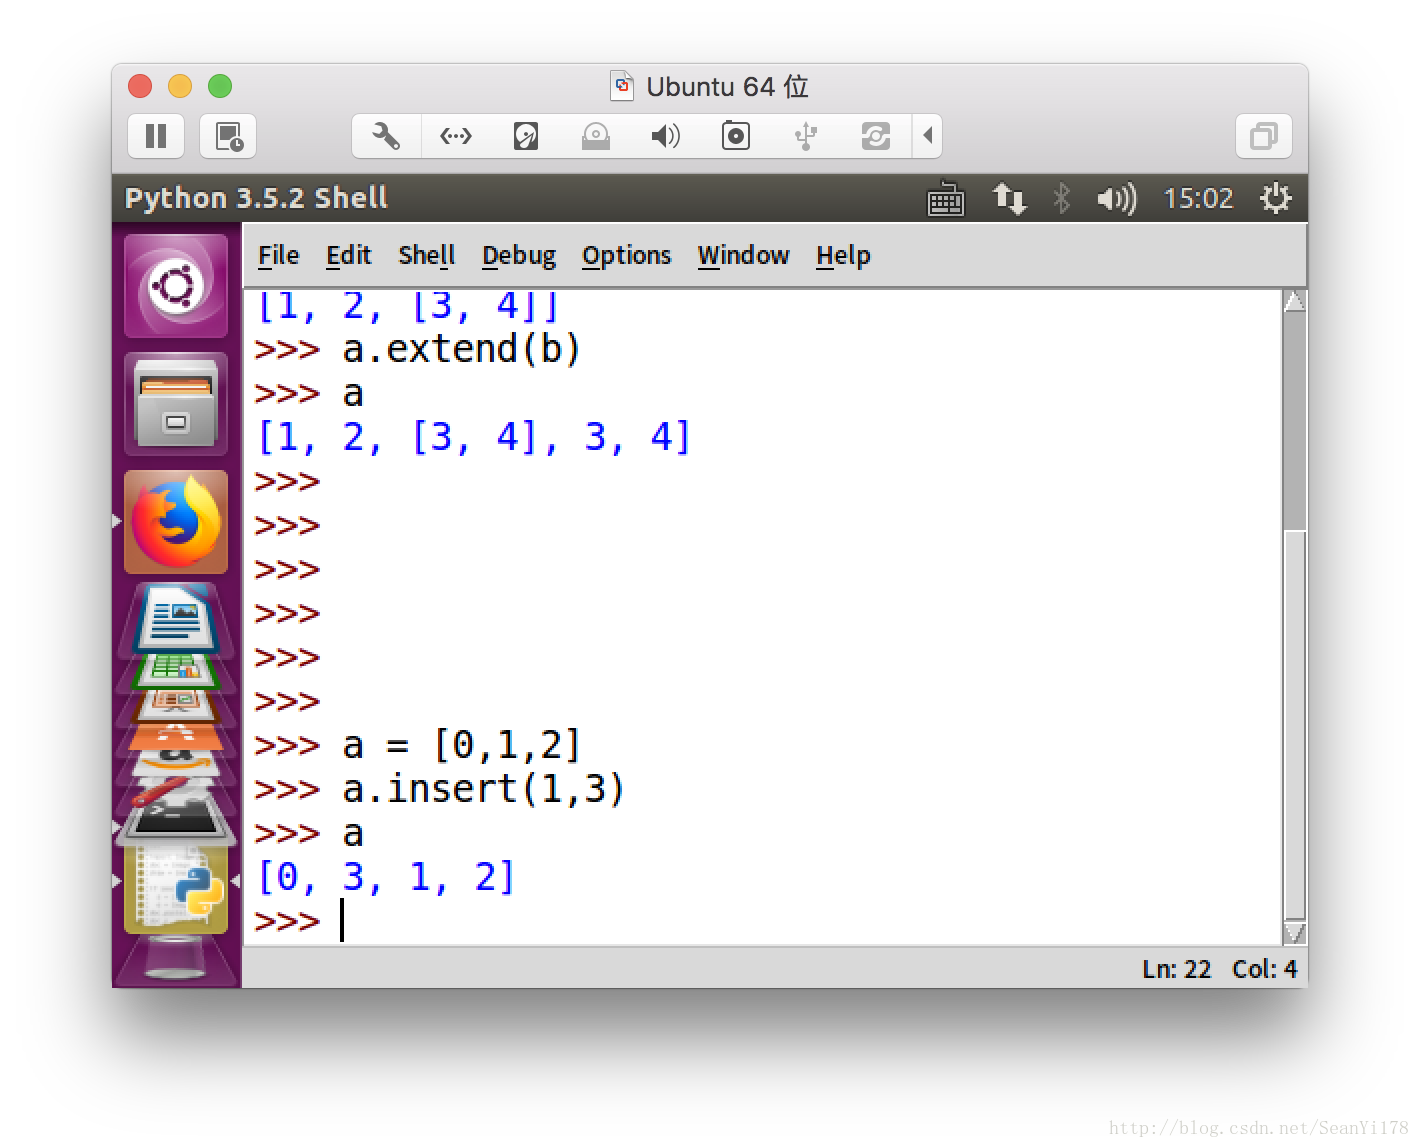This screenshot has width=1420, height=1148.
Task: Open Ubuntu keyboard input indicator
Action: pos(946,199)
